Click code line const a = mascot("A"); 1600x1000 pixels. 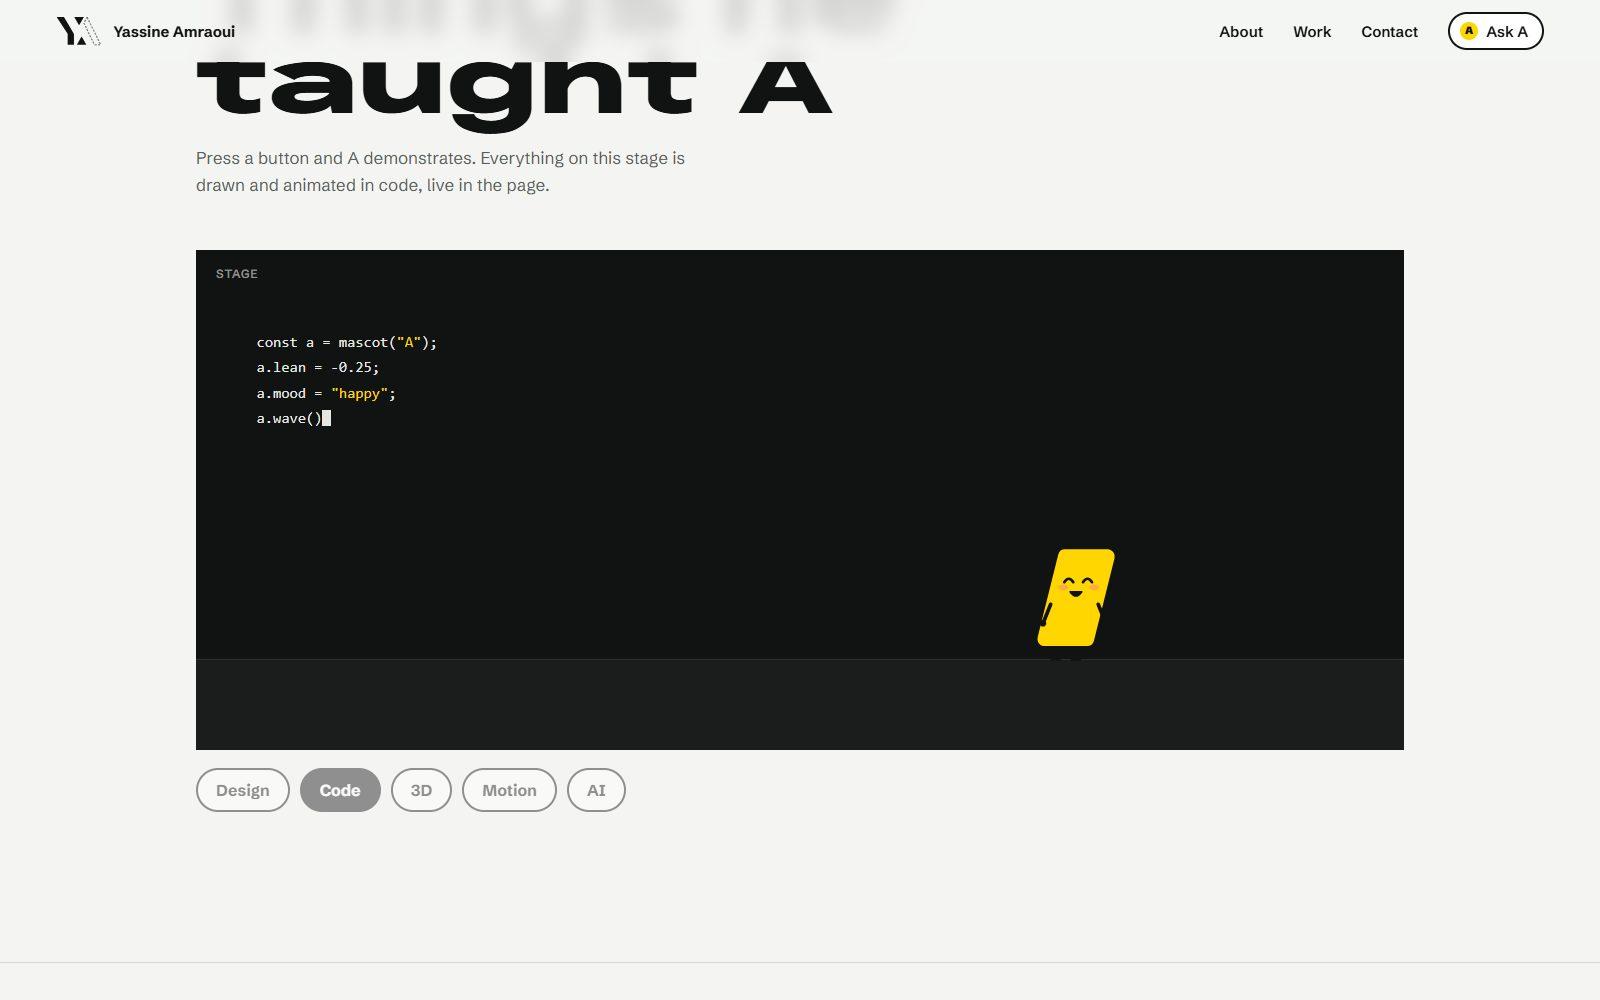tap(347, 342)
